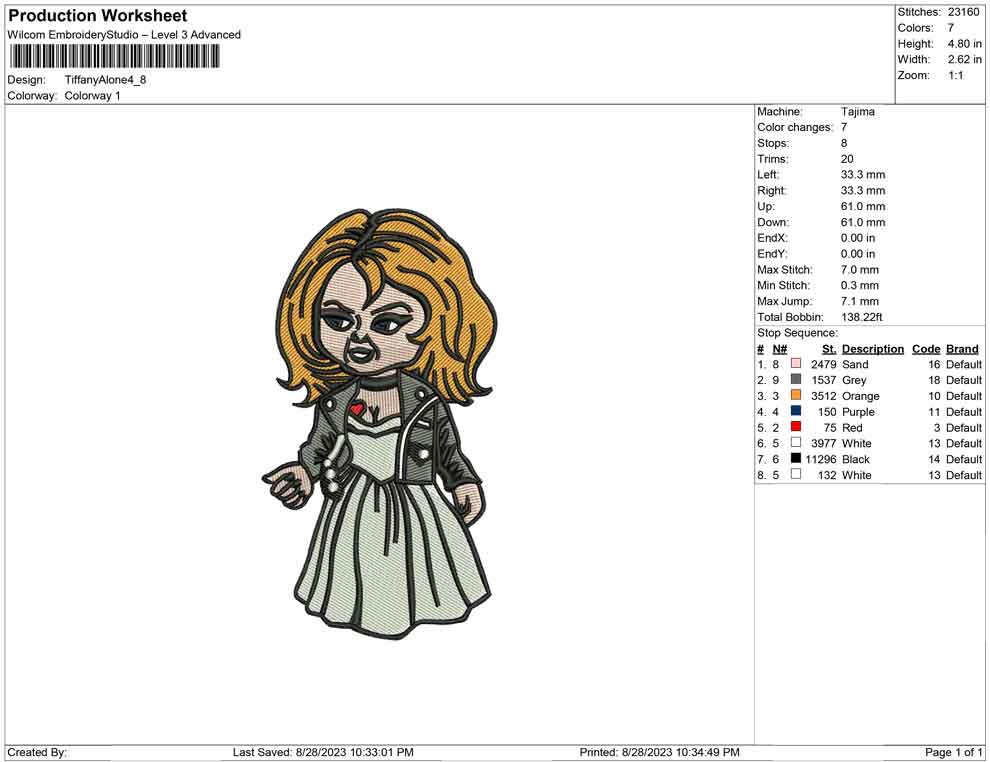Image resolution: width=990 pixels, height=762 pixels.
Task: Click stitch count '3977' in White row
Action: tap(823, 443)
